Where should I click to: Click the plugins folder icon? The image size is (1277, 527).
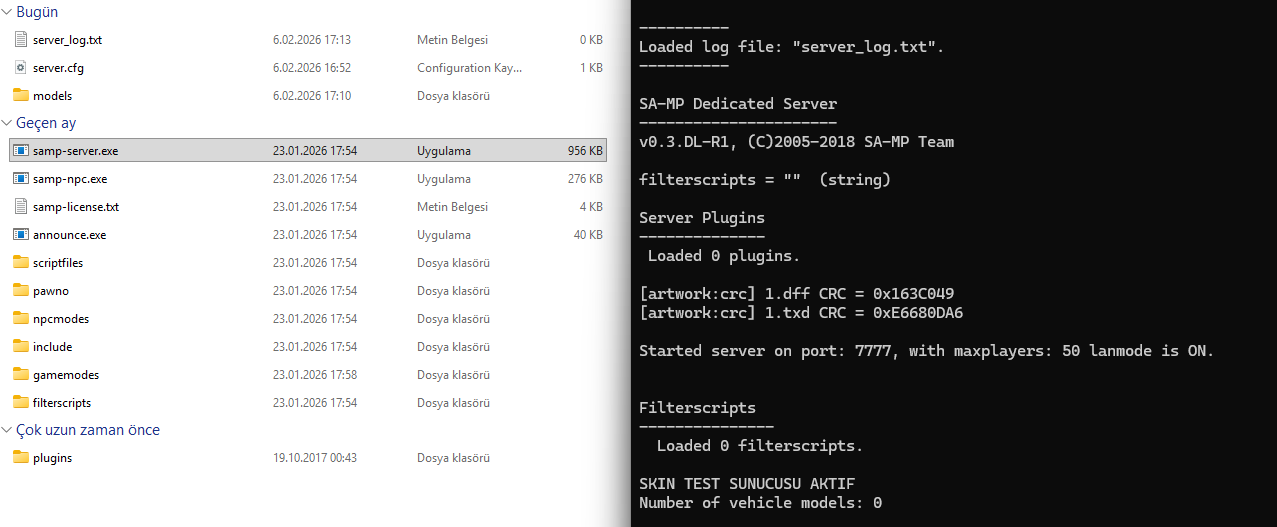(x=21, y=458)
